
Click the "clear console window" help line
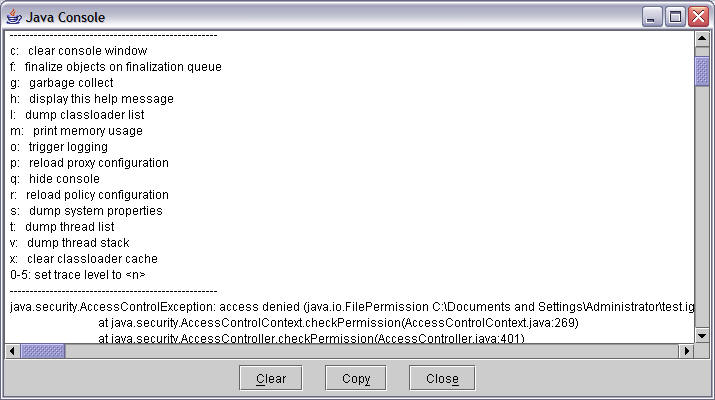tap(79, 51)
